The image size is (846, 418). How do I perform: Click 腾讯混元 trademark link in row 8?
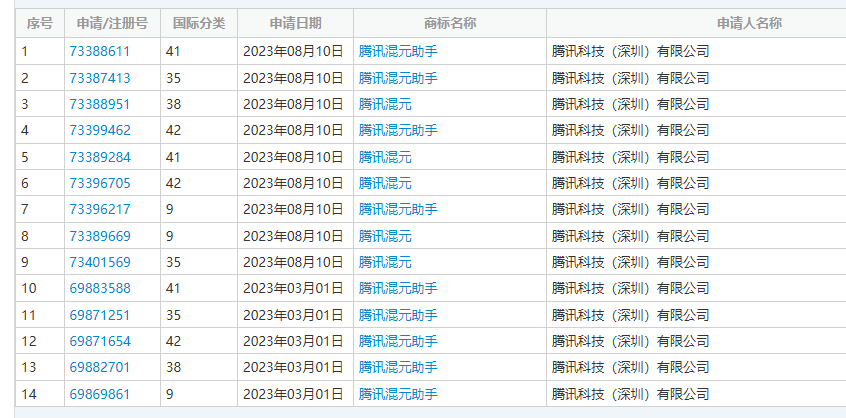tap(385, 236)
